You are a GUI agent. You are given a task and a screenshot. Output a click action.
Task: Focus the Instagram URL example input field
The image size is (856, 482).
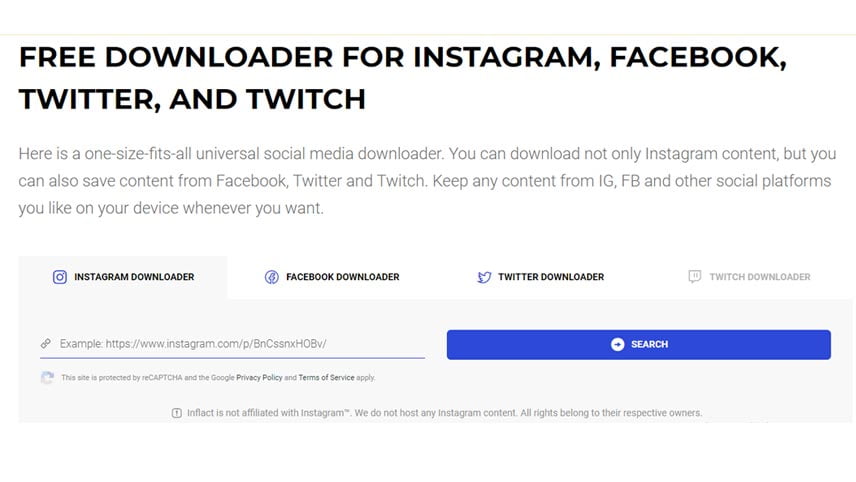(x=233, y=344)
